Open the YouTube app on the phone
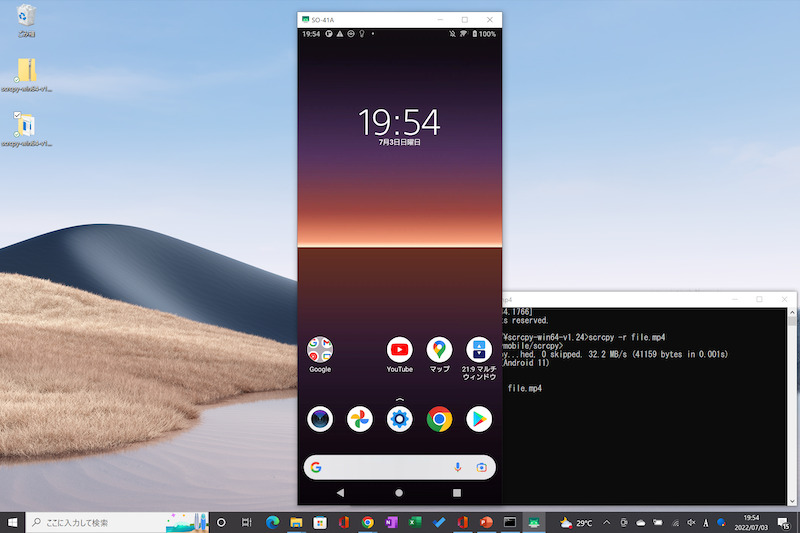 click(399, 350)
